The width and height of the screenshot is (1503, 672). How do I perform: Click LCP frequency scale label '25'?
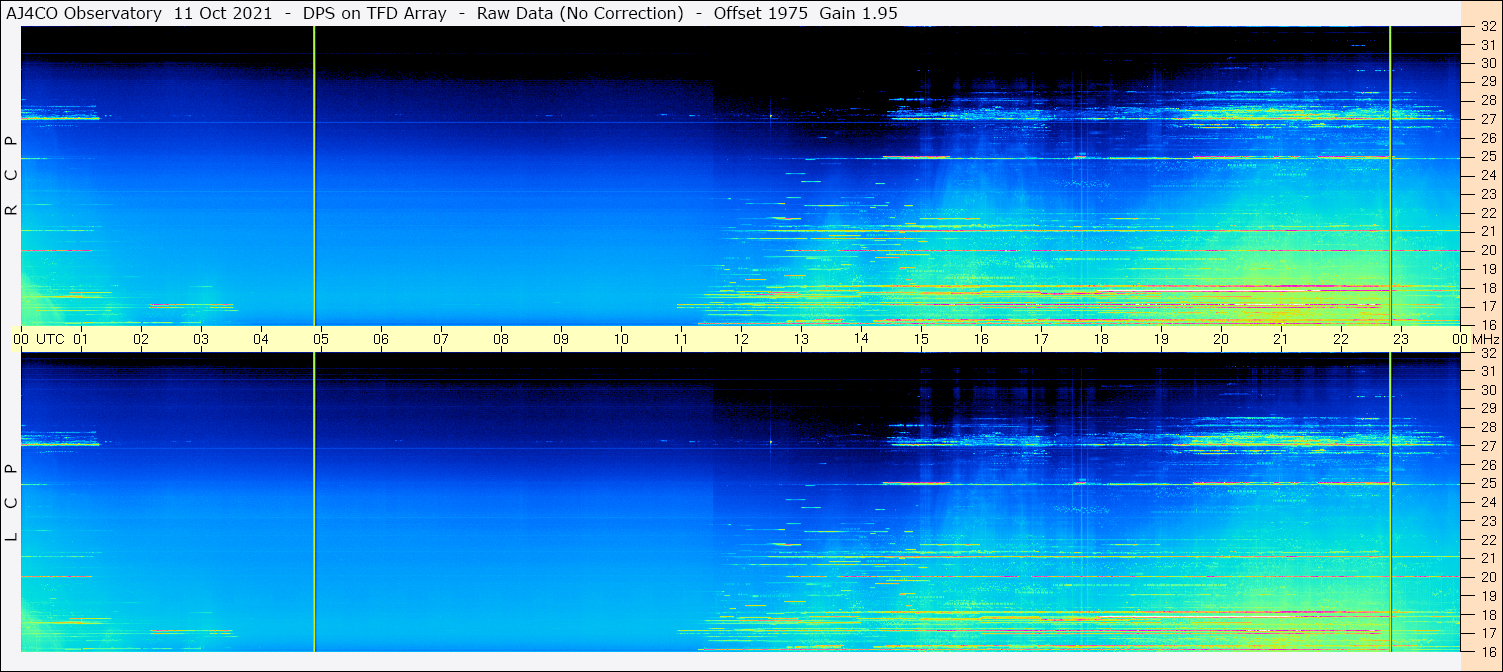click(1488, 483)
